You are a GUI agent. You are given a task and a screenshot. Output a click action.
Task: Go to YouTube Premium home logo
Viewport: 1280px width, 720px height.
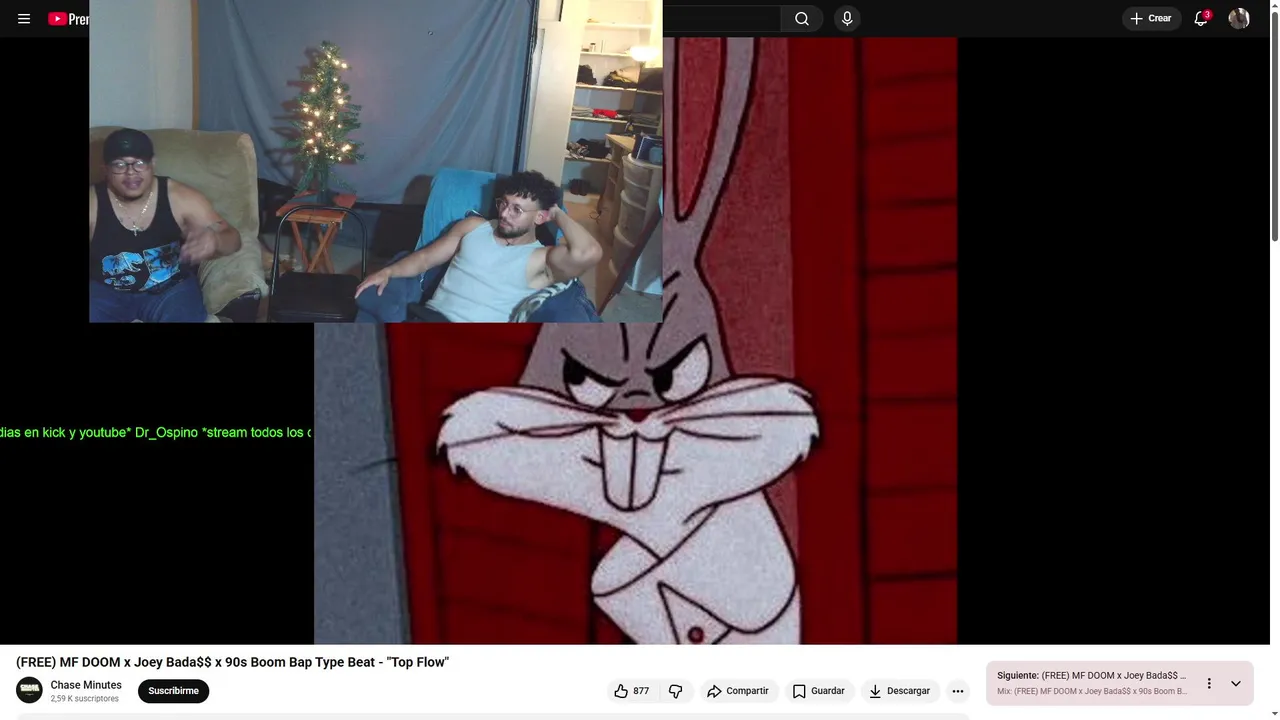68,19
